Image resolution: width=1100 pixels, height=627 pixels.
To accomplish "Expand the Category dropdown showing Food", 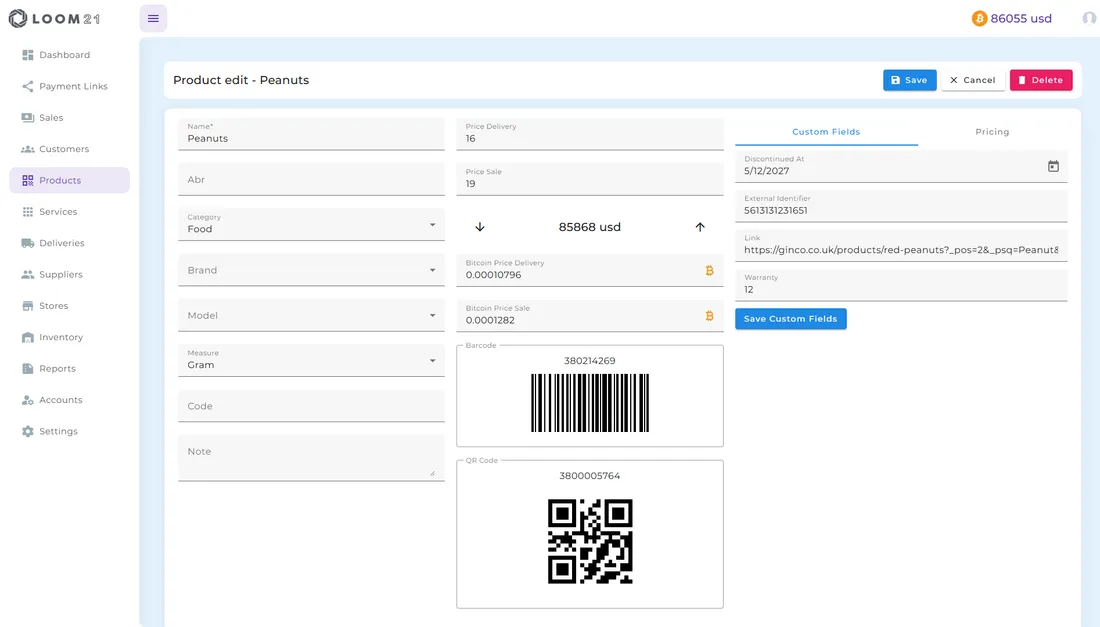I will point(311,224).
